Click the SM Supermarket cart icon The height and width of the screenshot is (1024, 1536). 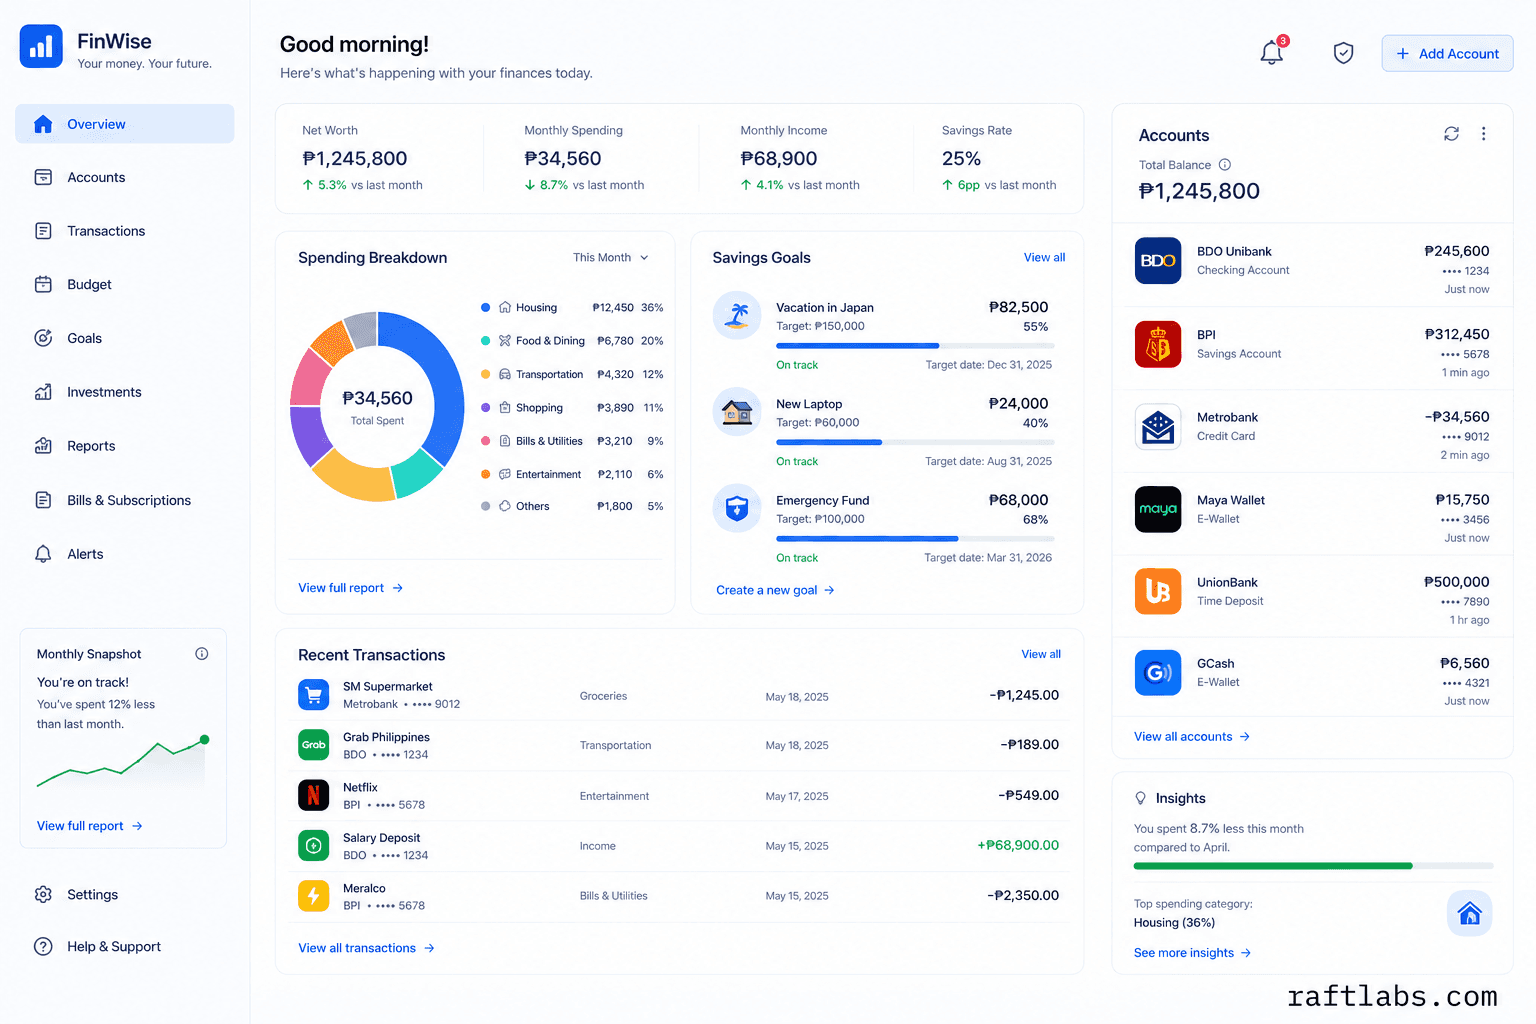point(314,694)
